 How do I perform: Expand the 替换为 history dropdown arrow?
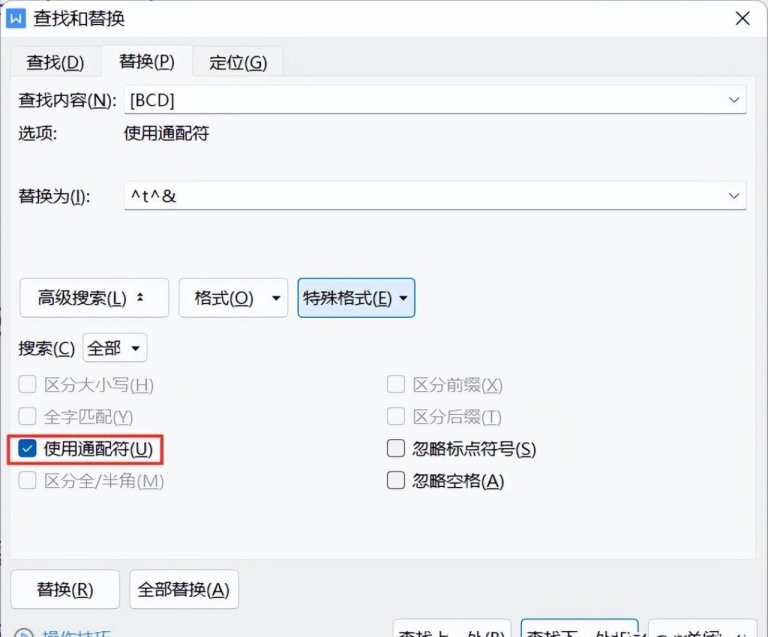(734, 196)
